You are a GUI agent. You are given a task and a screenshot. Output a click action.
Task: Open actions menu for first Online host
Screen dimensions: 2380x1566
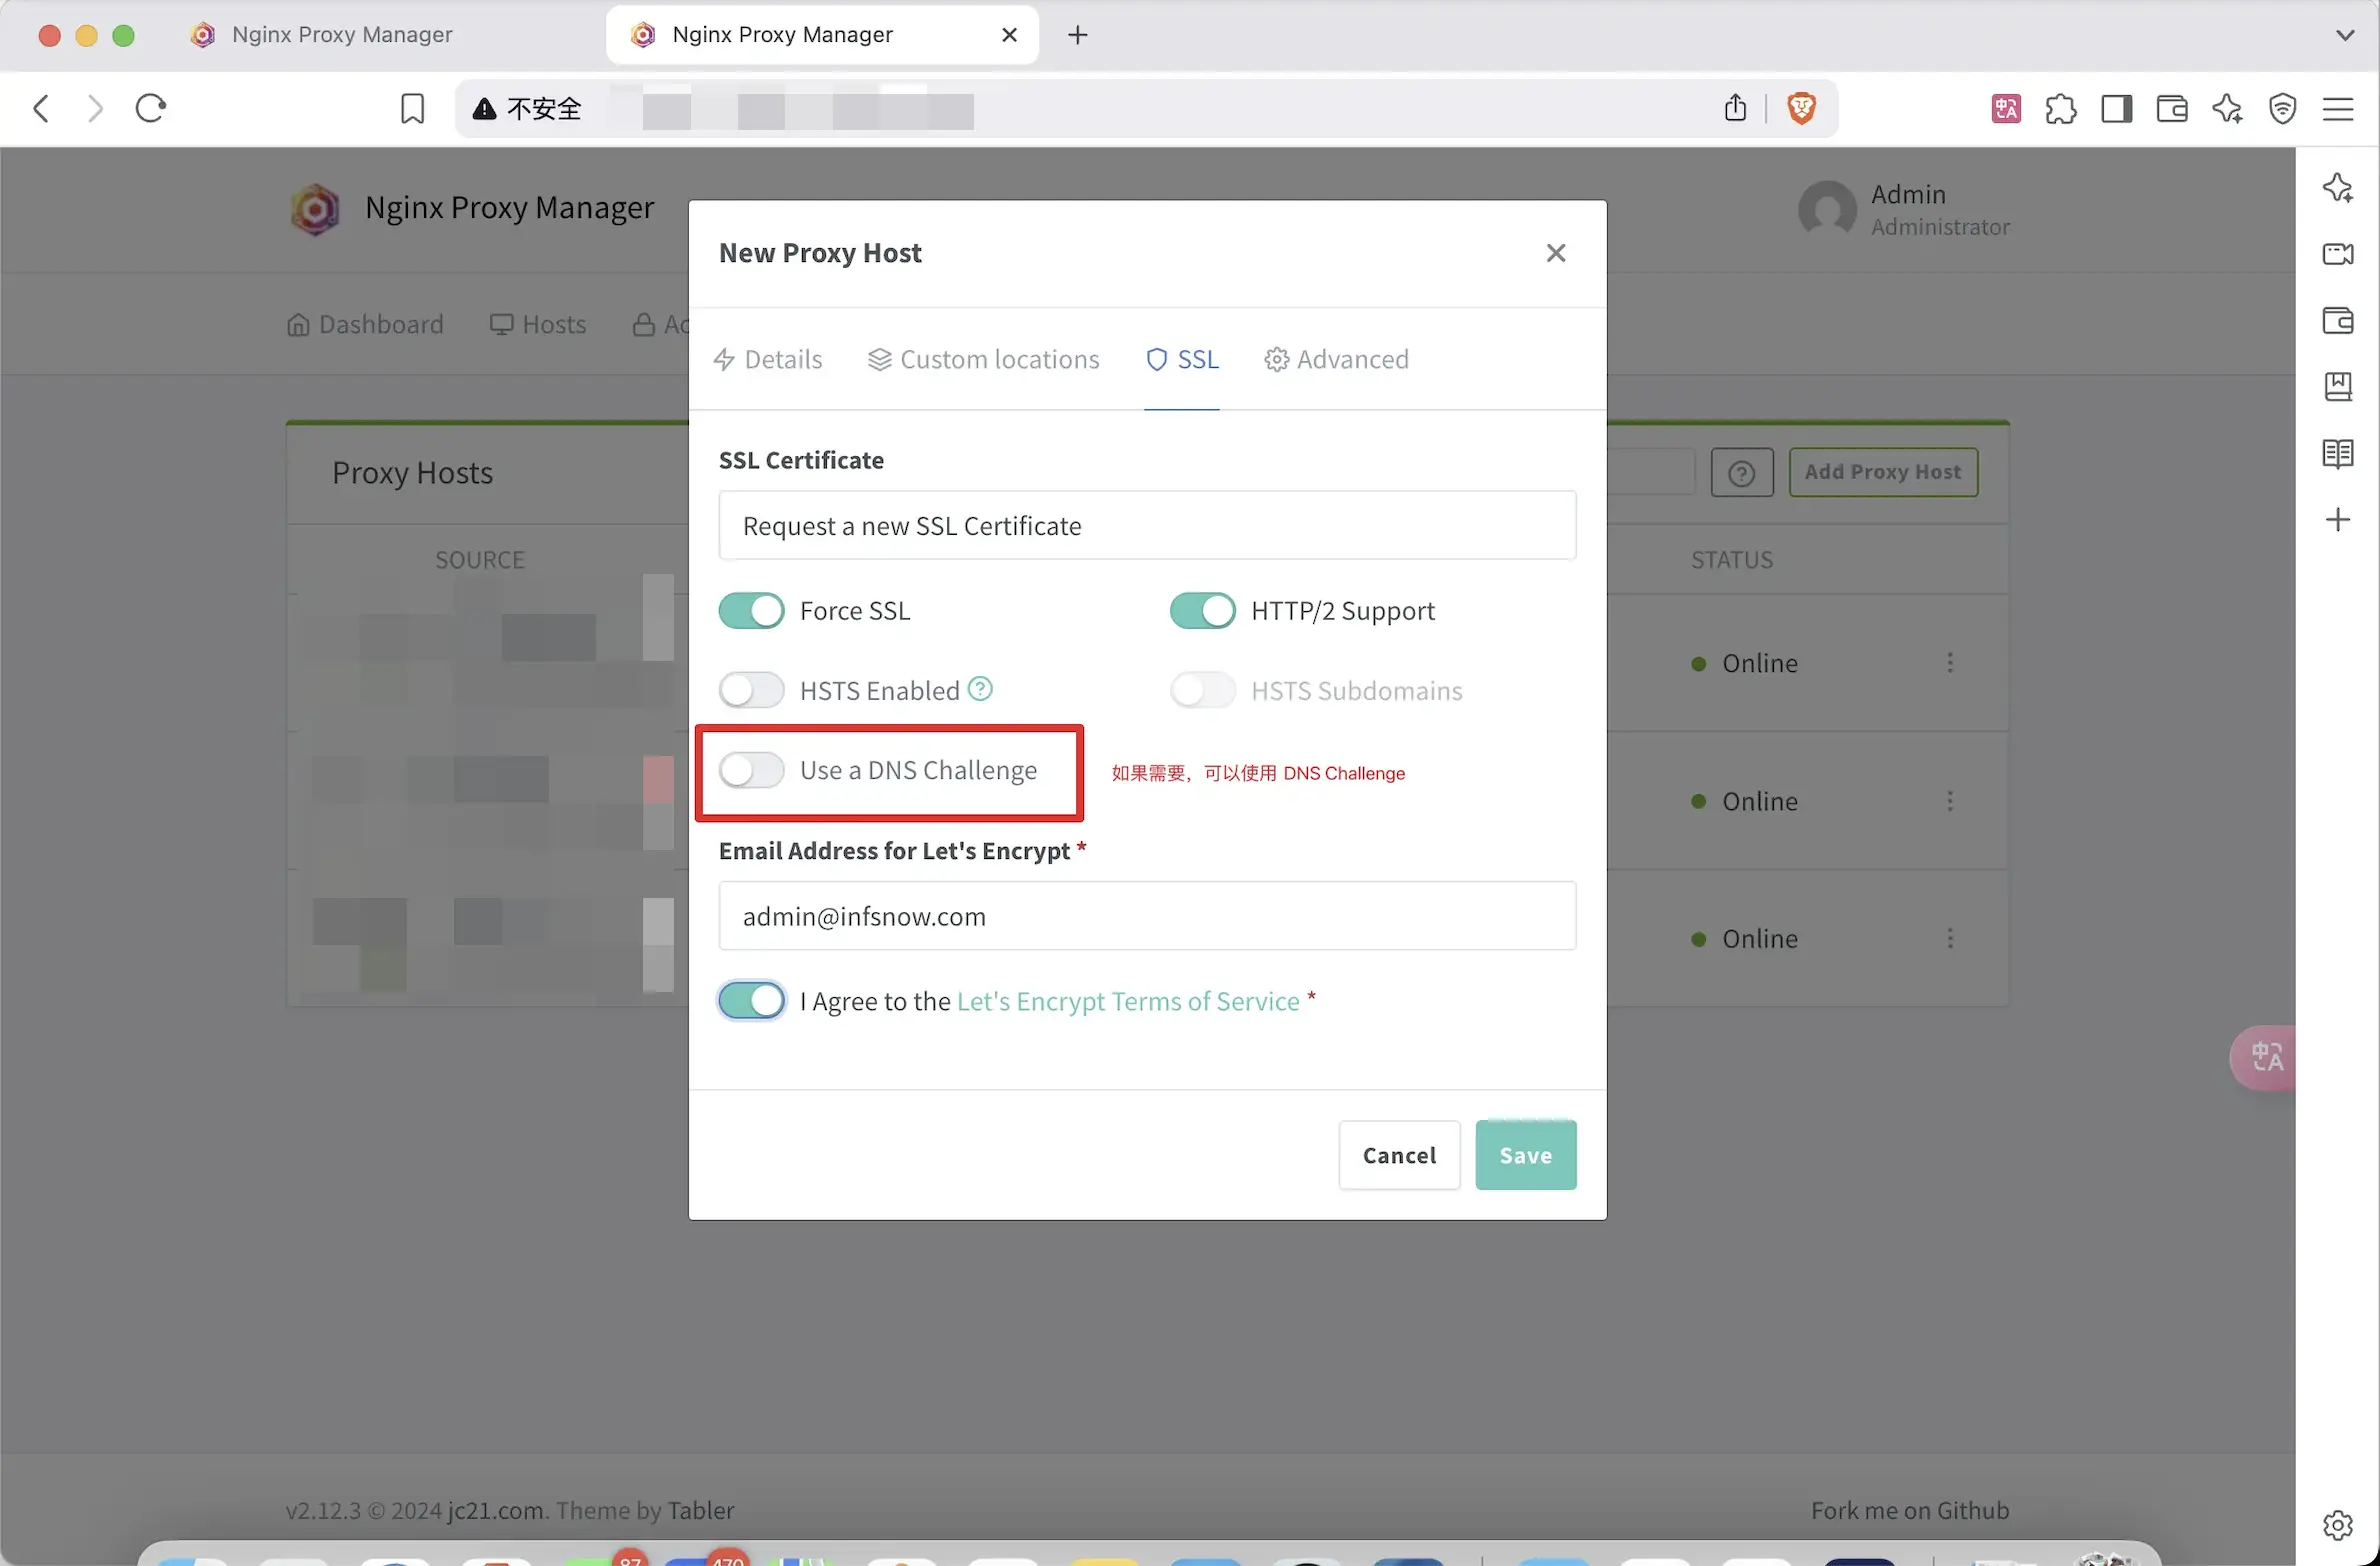click(x=1950, y=663)
